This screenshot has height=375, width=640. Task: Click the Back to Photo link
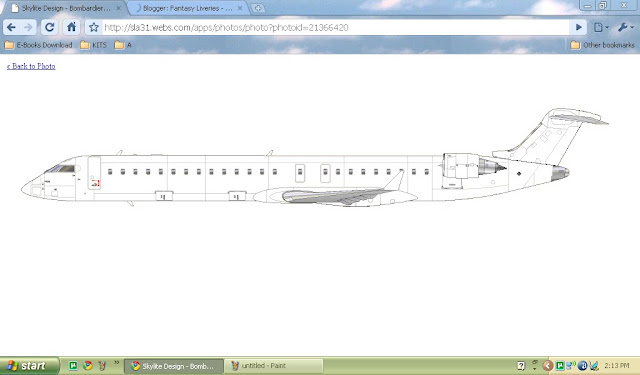click(x=31, y=66)
